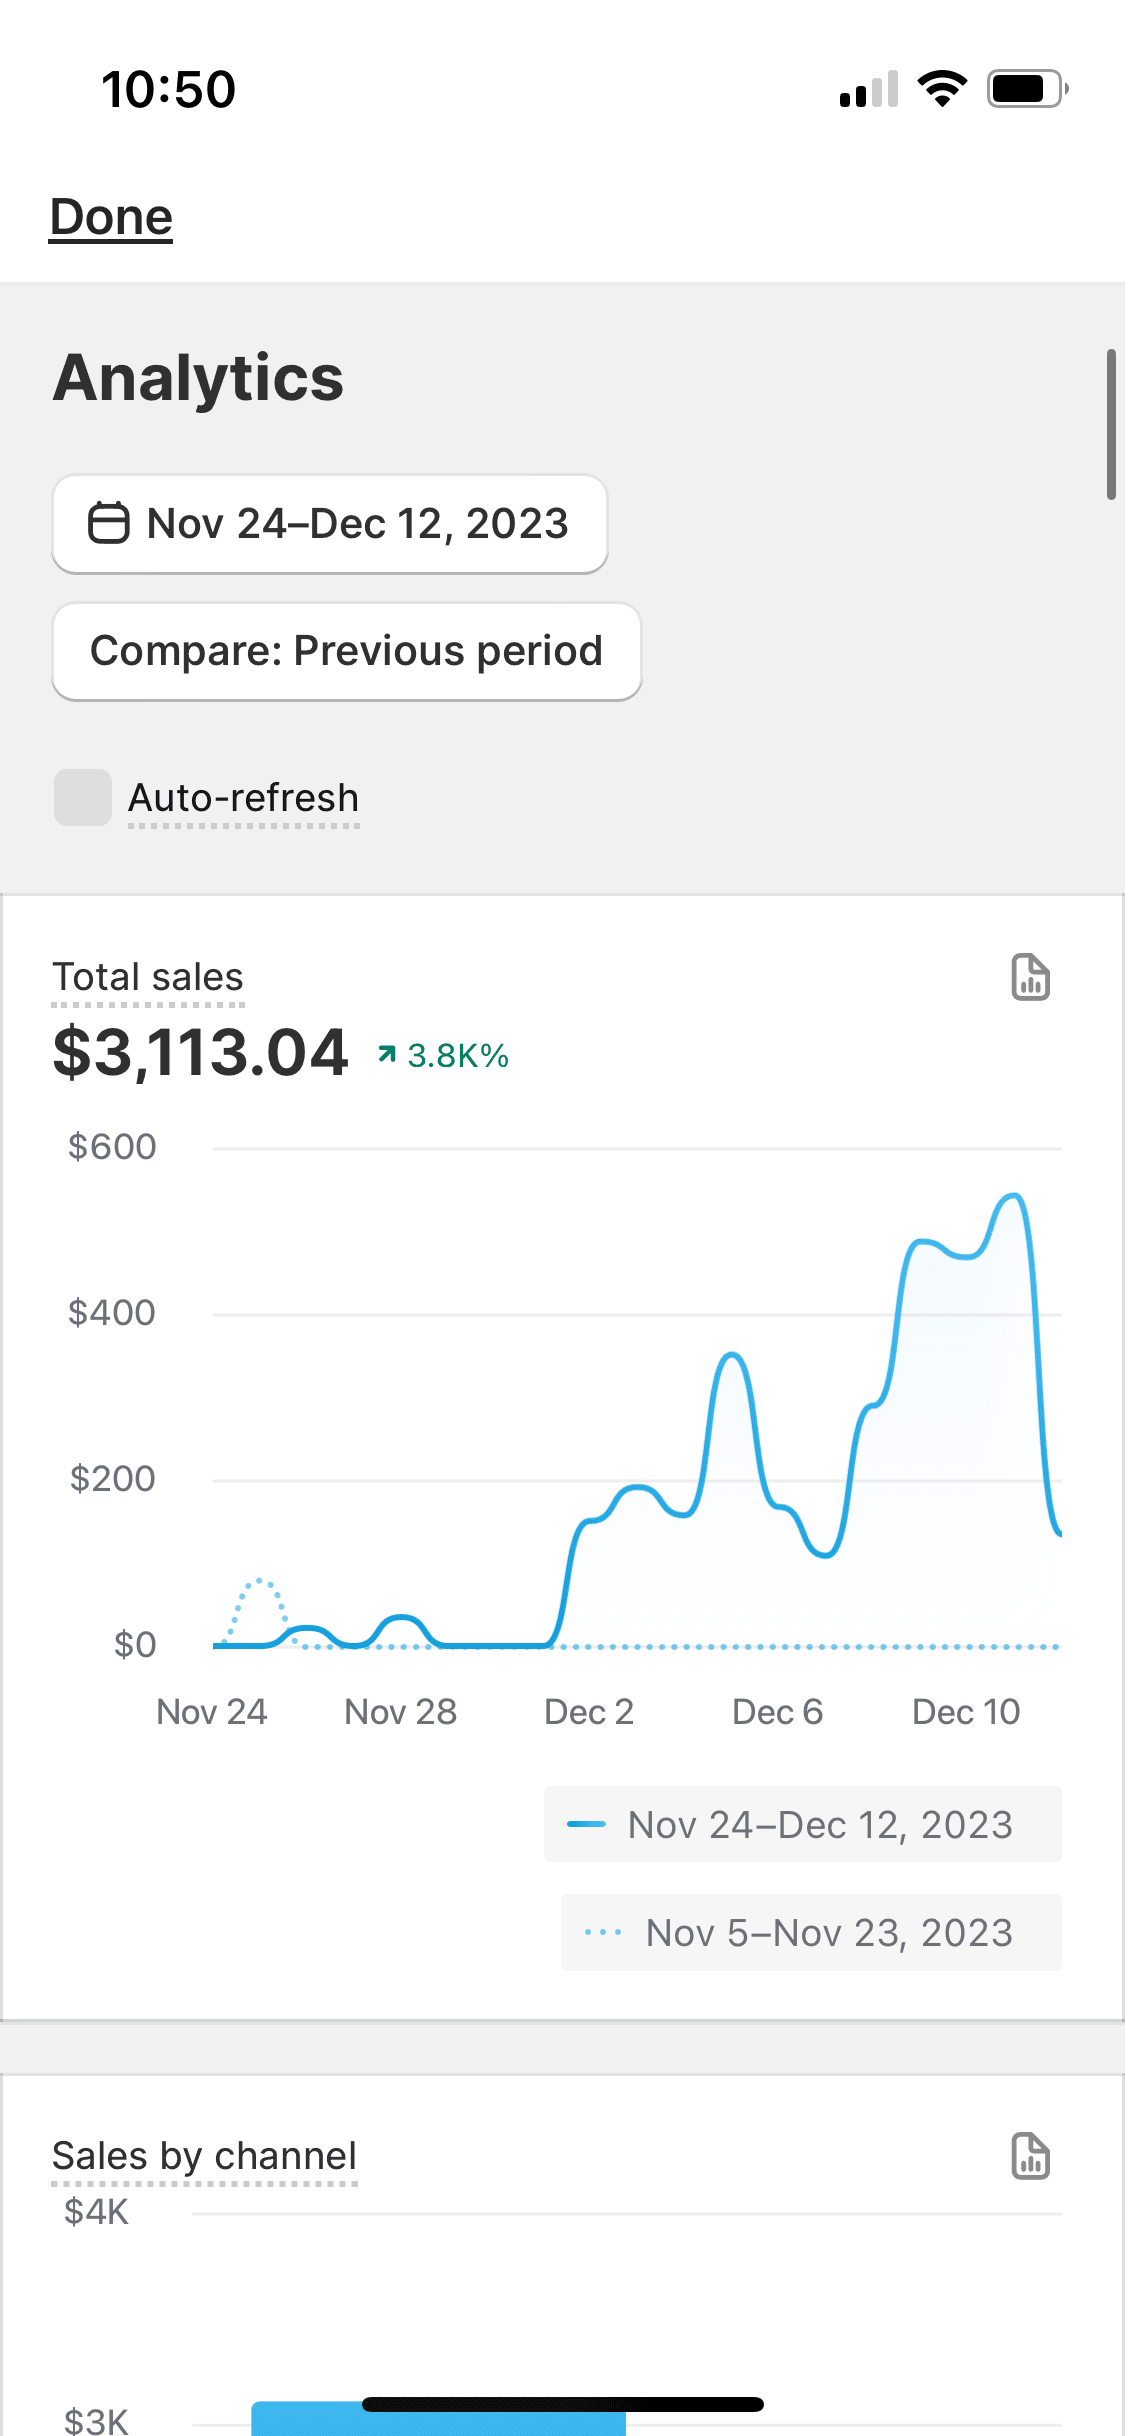Click the green 3.8K% increase arrow icon

click(387, 1054)
